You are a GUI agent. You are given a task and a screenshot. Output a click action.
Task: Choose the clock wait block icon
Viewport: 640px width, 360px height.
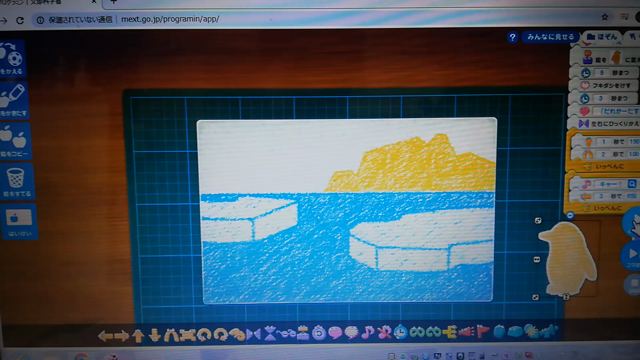point(401,332)
